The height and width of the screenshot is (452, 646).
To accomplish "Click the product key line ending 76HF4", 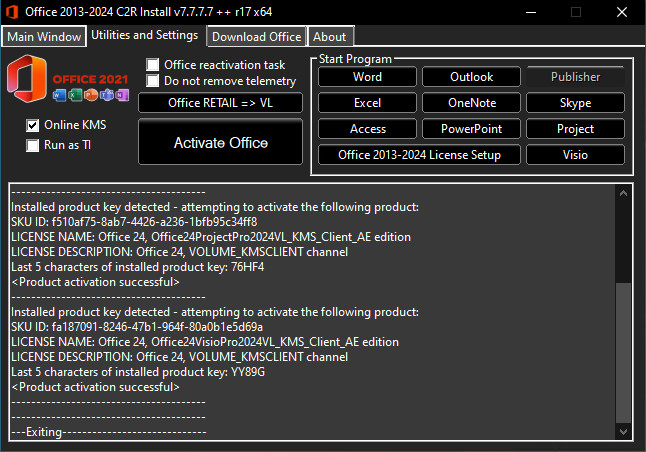I will (138, 267).
